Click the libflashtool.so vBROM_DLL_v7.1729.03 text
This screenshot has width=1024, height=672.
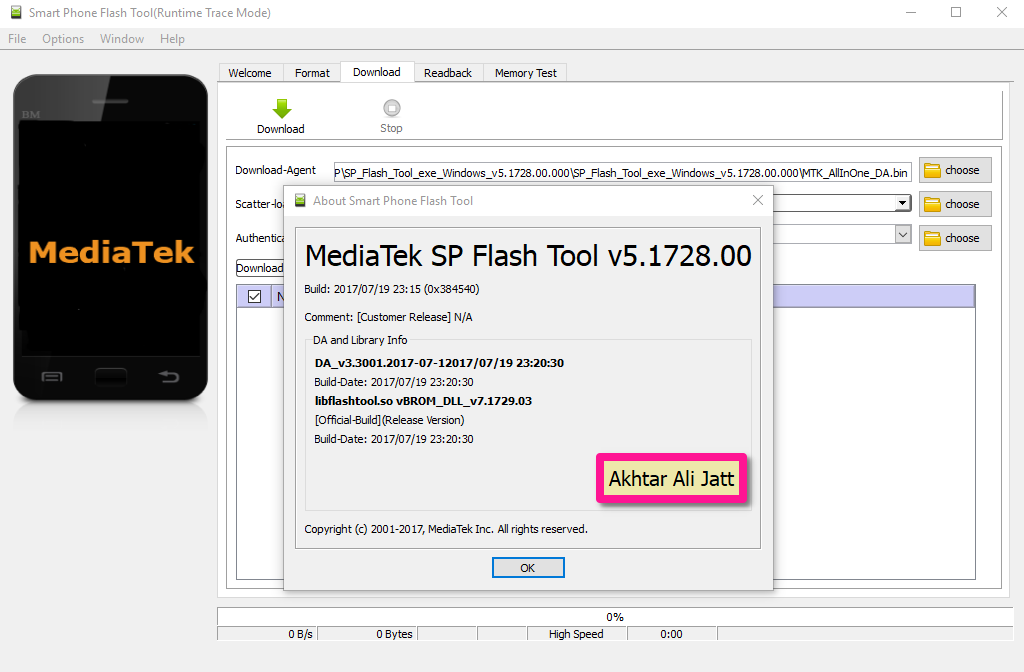point(423,401)
